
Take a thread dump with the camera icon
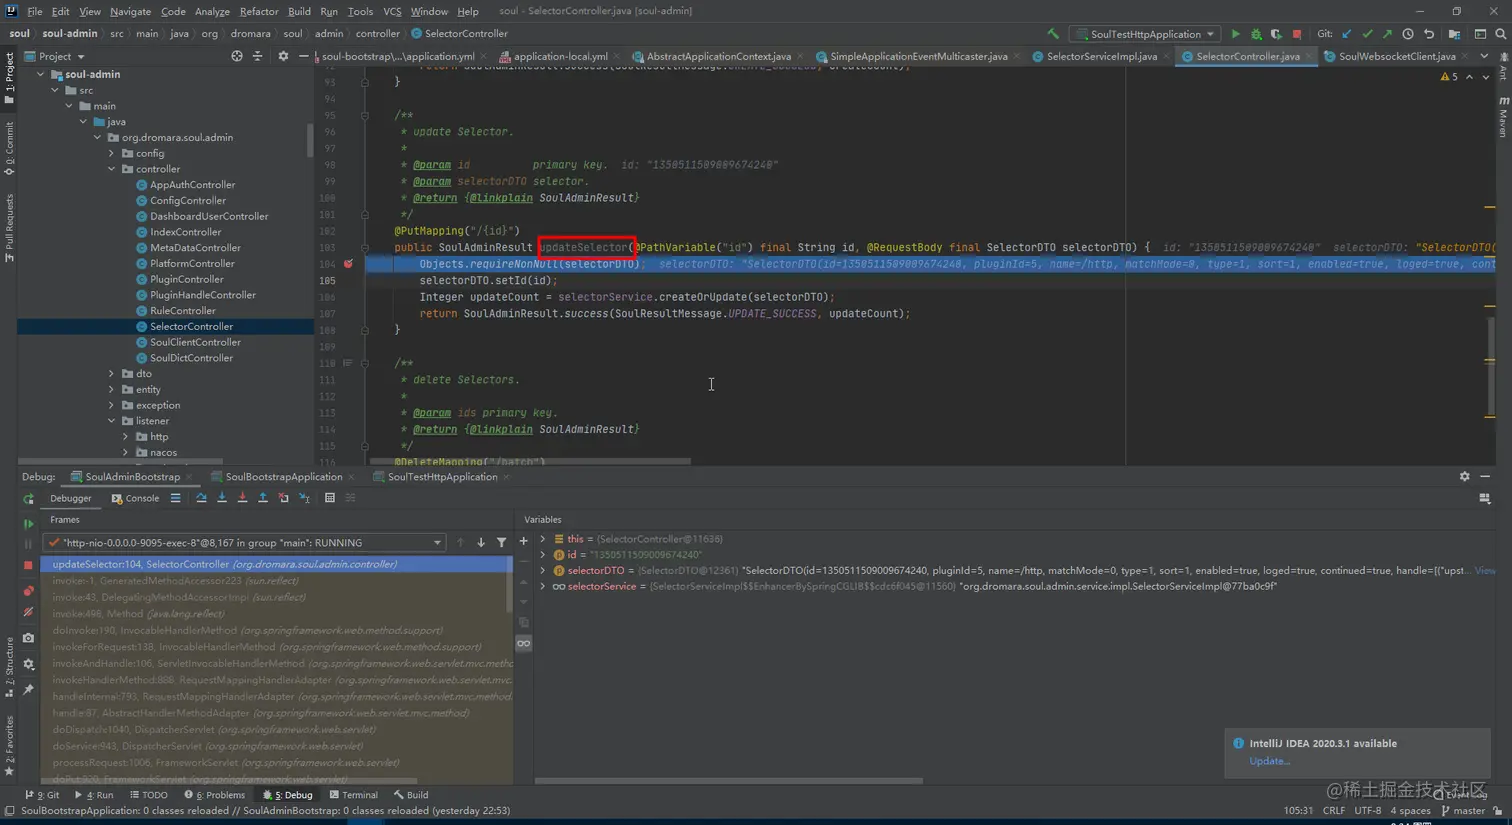click(x=28, y=638)
